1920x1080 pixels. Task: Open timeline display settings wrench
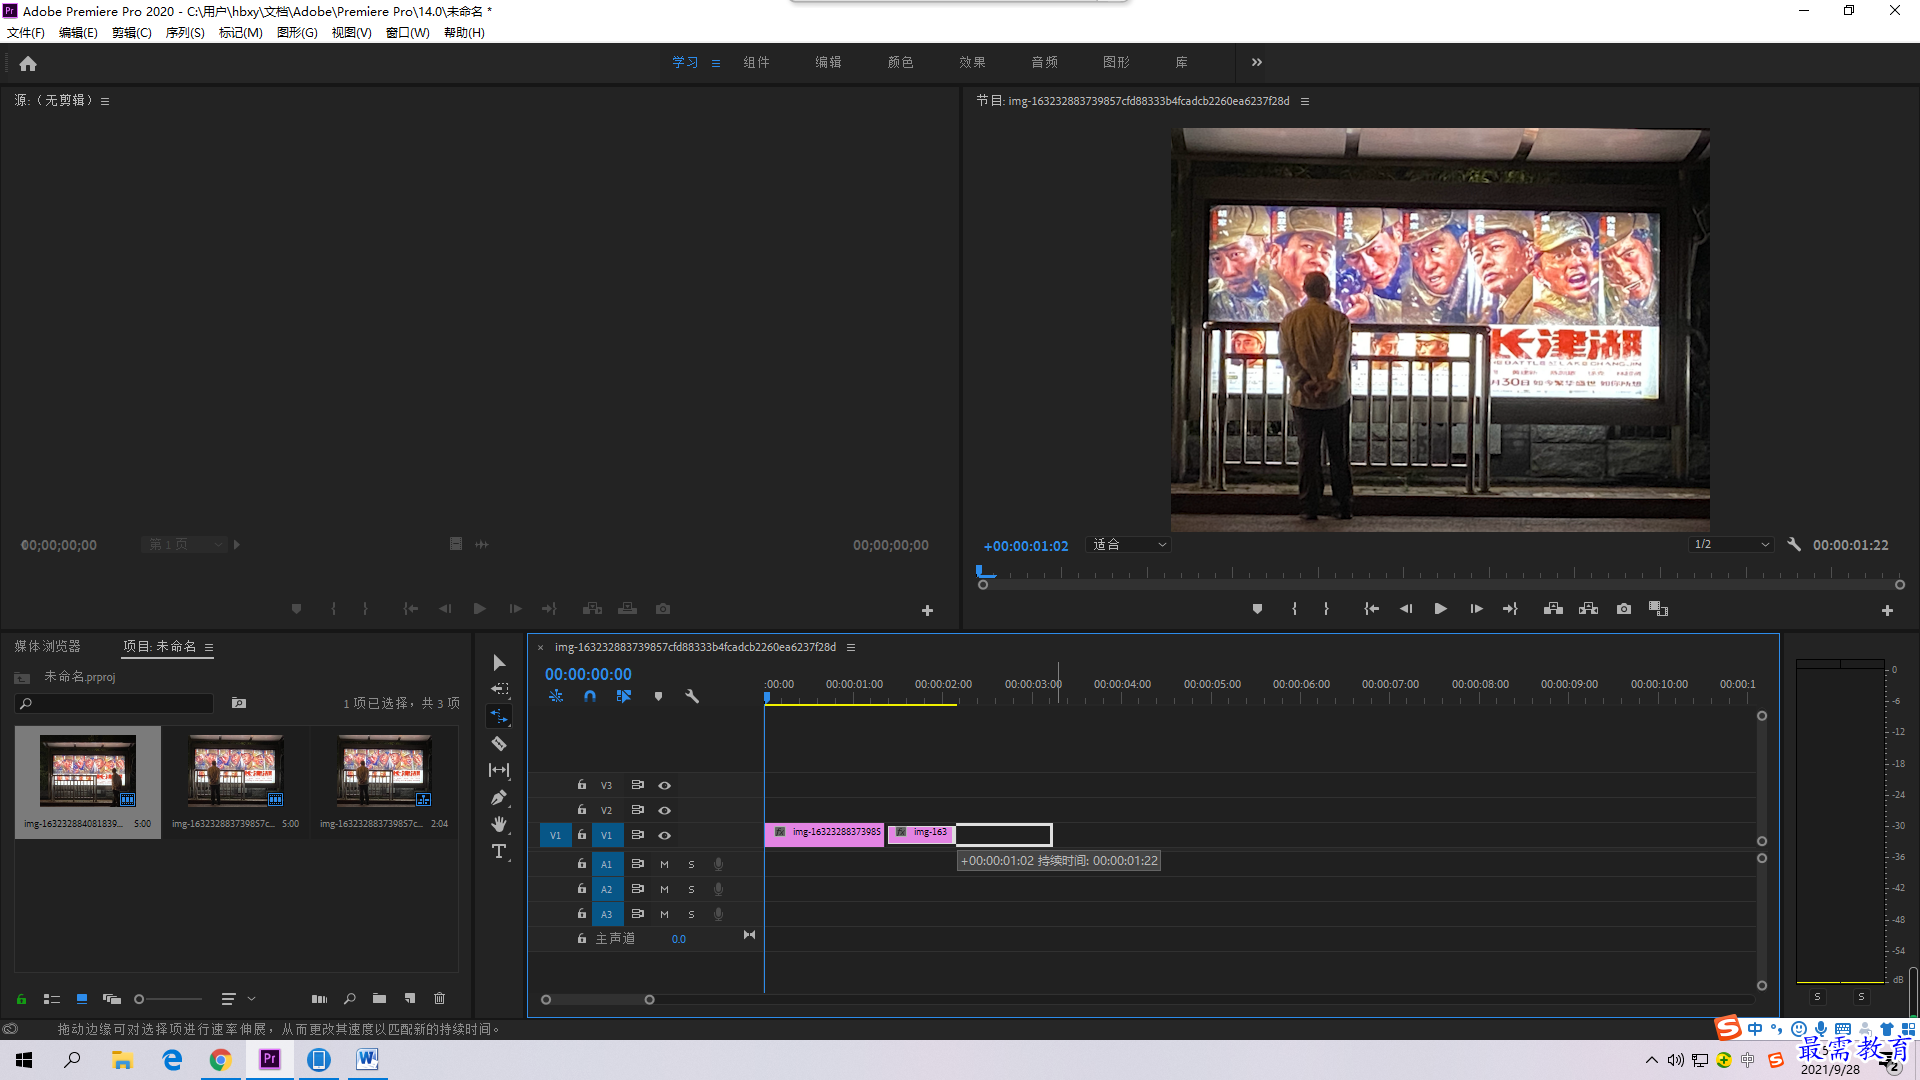692,696
